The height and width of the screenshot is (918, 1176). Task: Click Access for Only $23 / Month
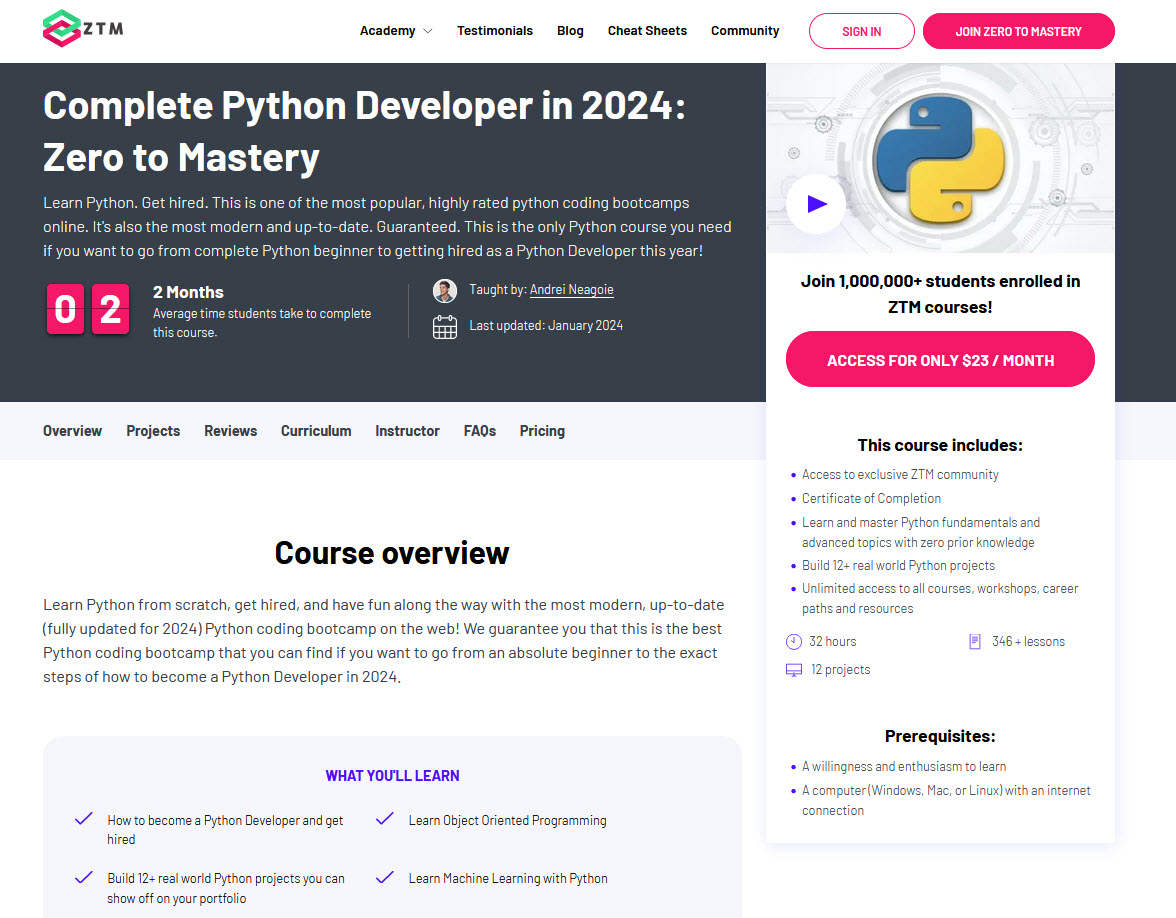pos(940,359)
